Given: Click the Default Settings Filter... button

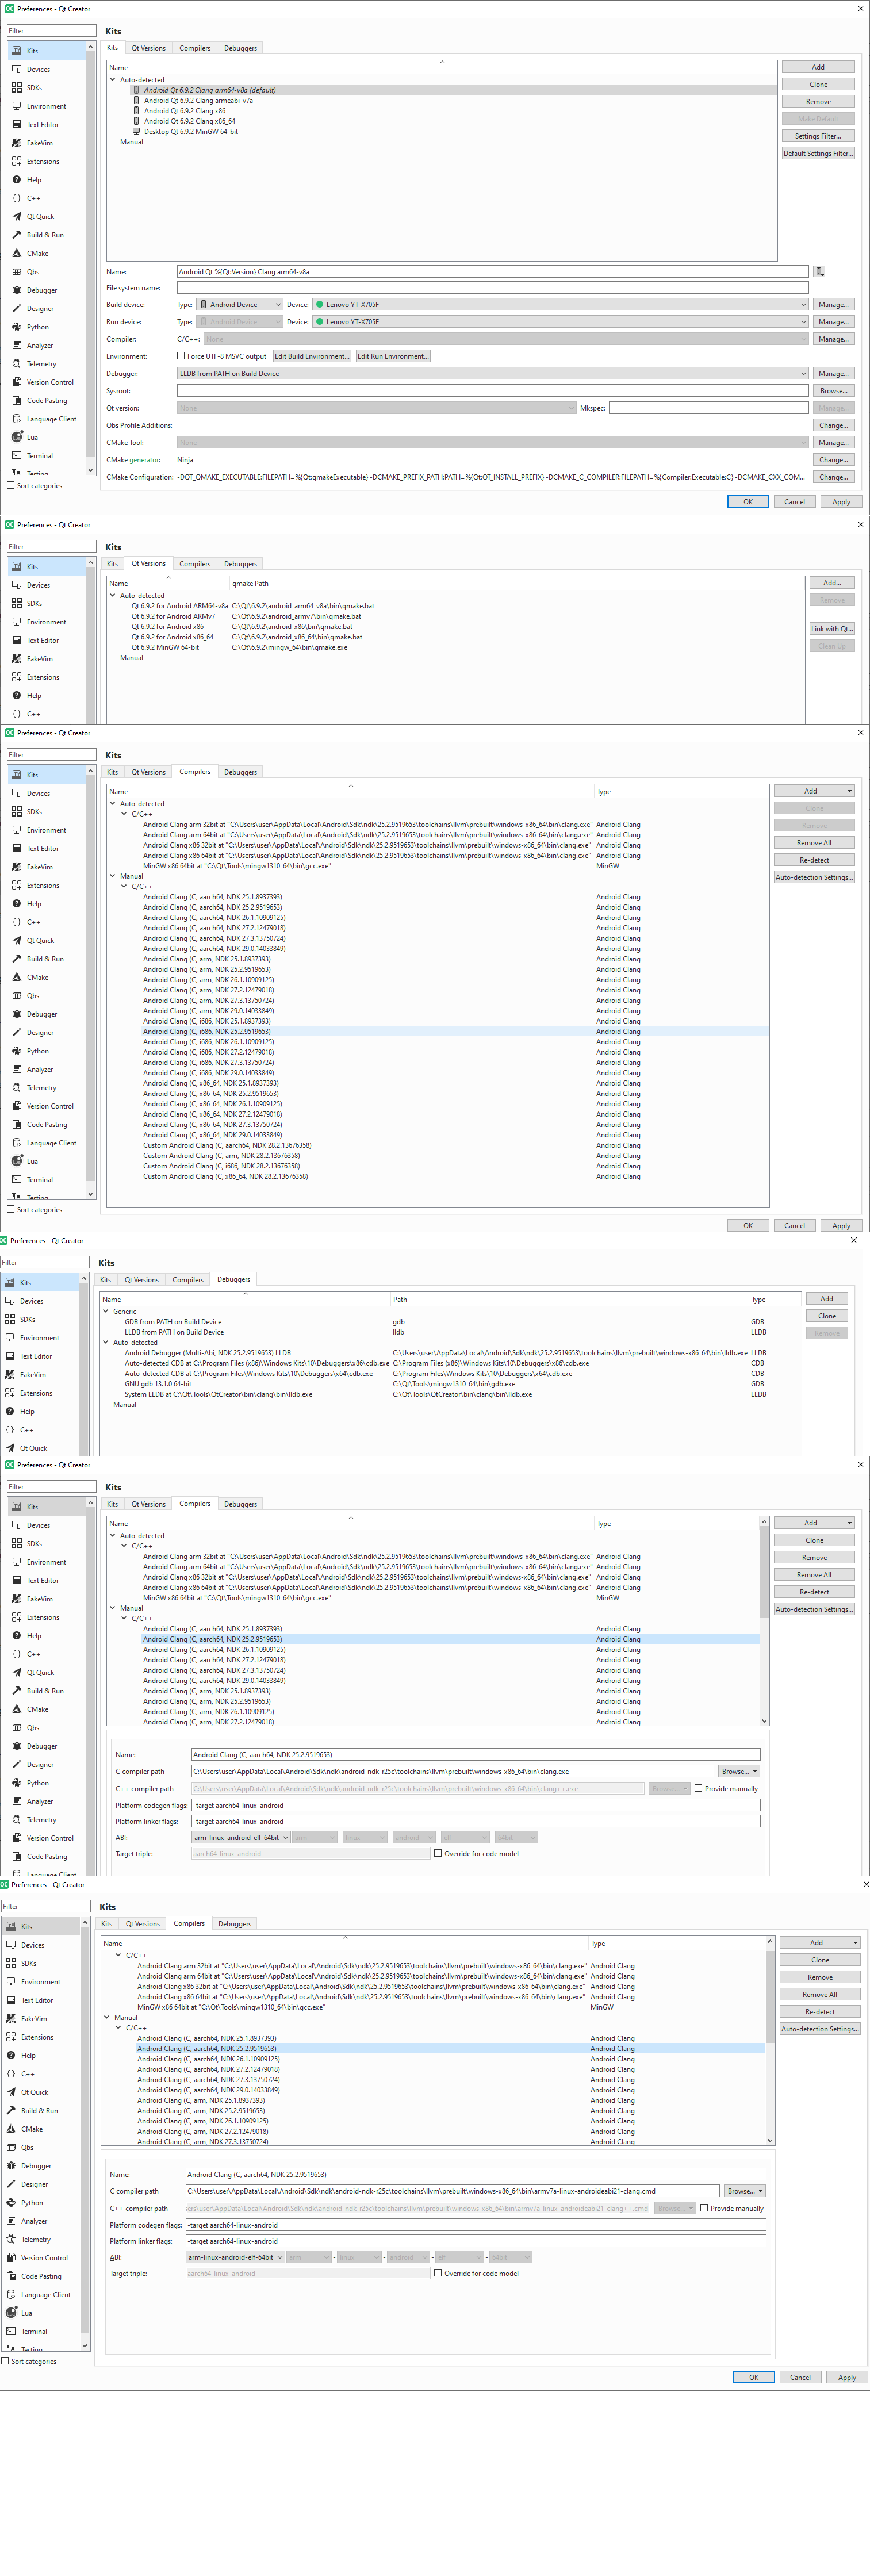Looking at the screenshot, I should tap(818, 154).
